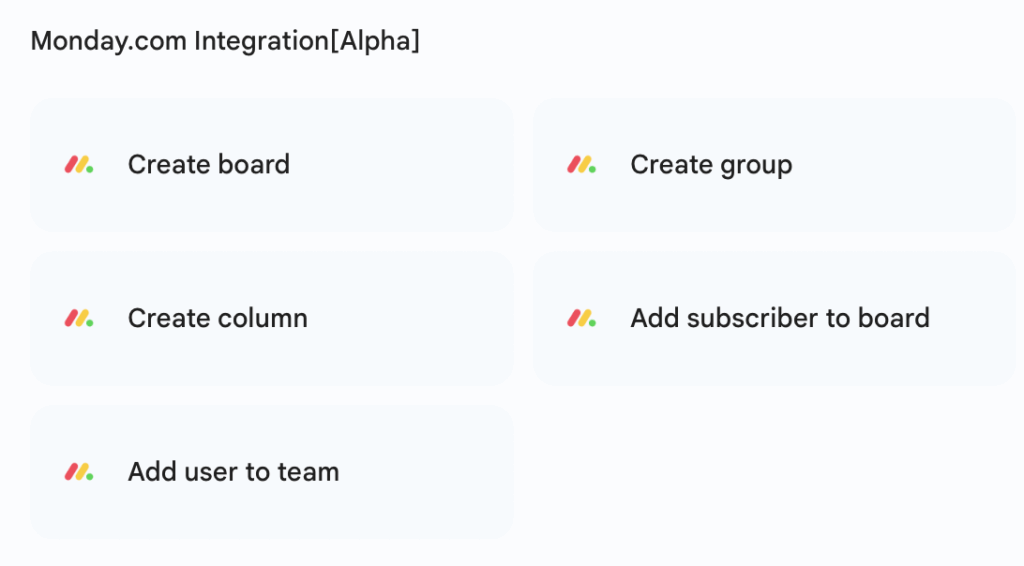Click the word Monday.com in the heading

pos(108,42)
